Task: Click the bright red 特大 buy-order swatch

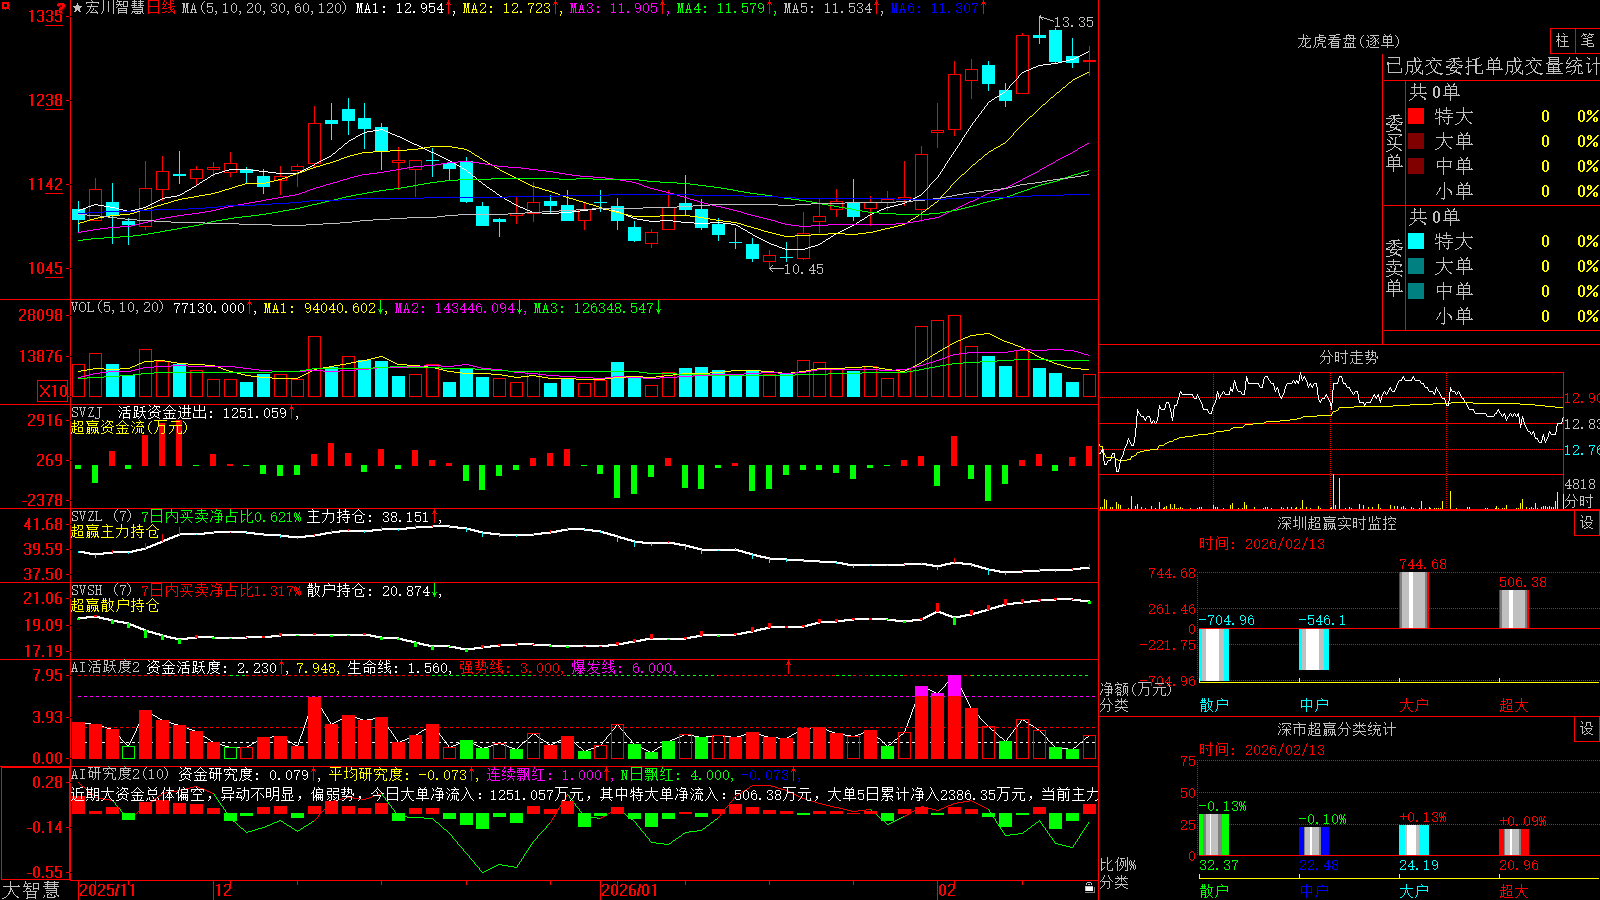Action: [1416, 116]
